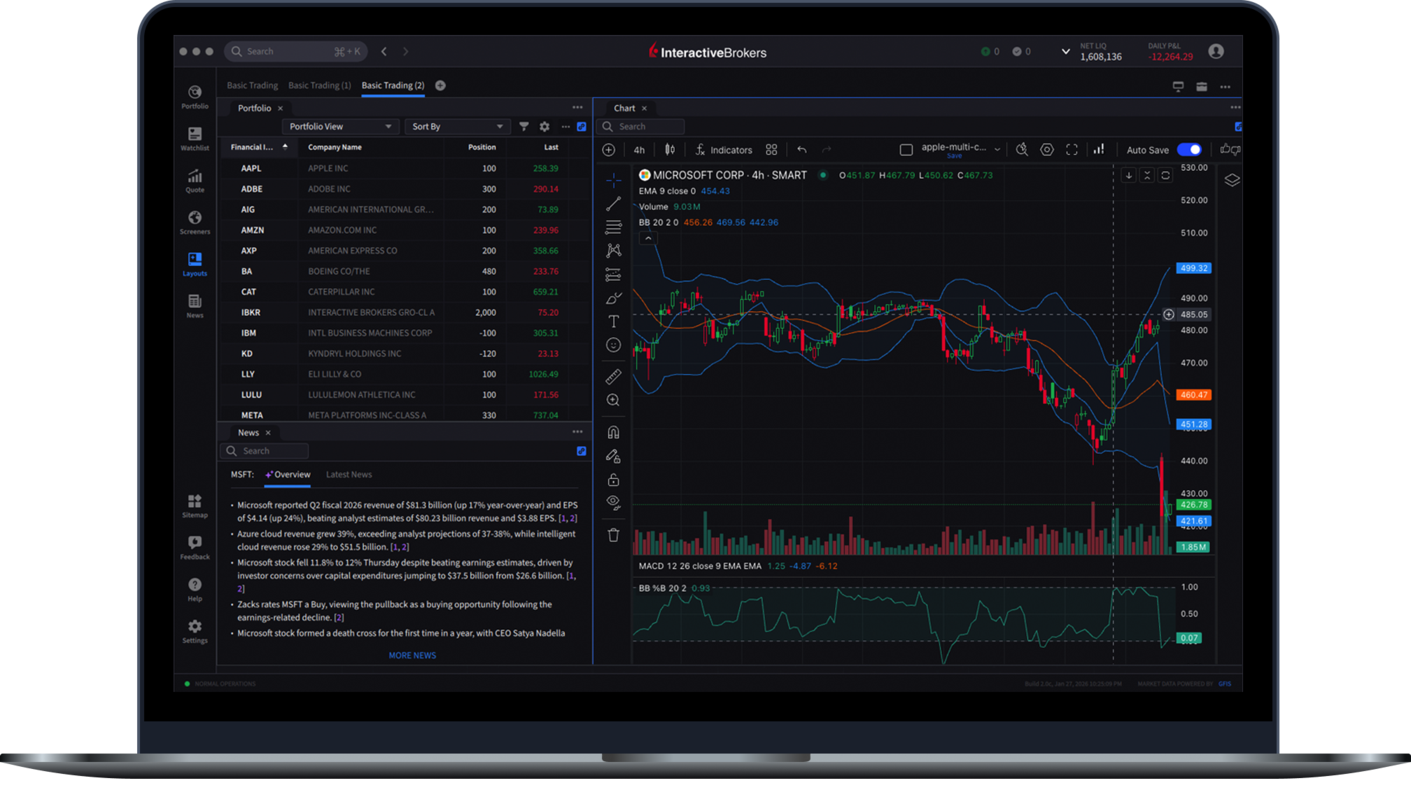Disable the Auto Save toggle
Screen dimensions: 1411x811
[1188, 149]
